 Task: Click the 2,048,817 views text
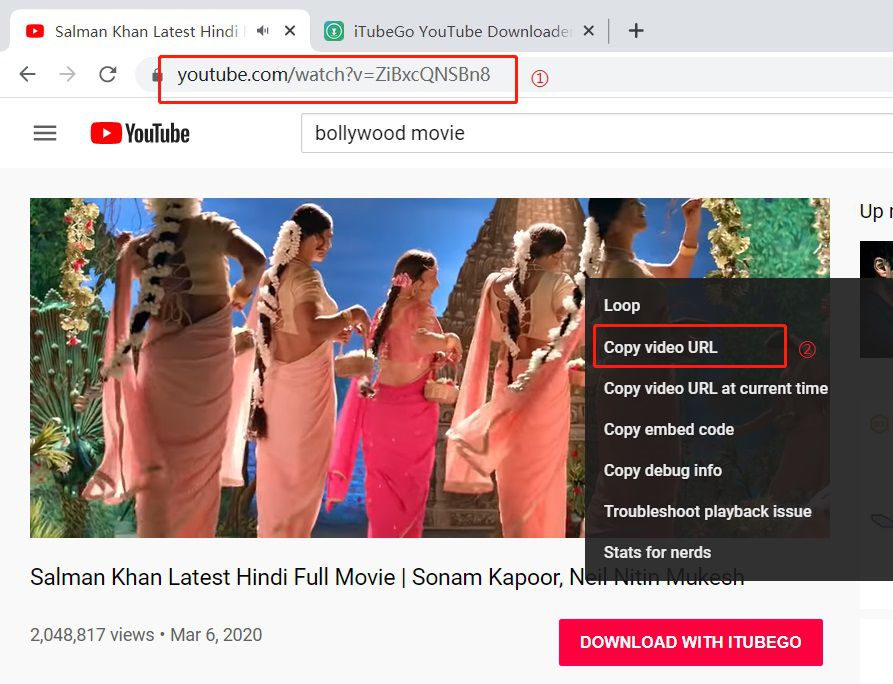tap(92, 634)
